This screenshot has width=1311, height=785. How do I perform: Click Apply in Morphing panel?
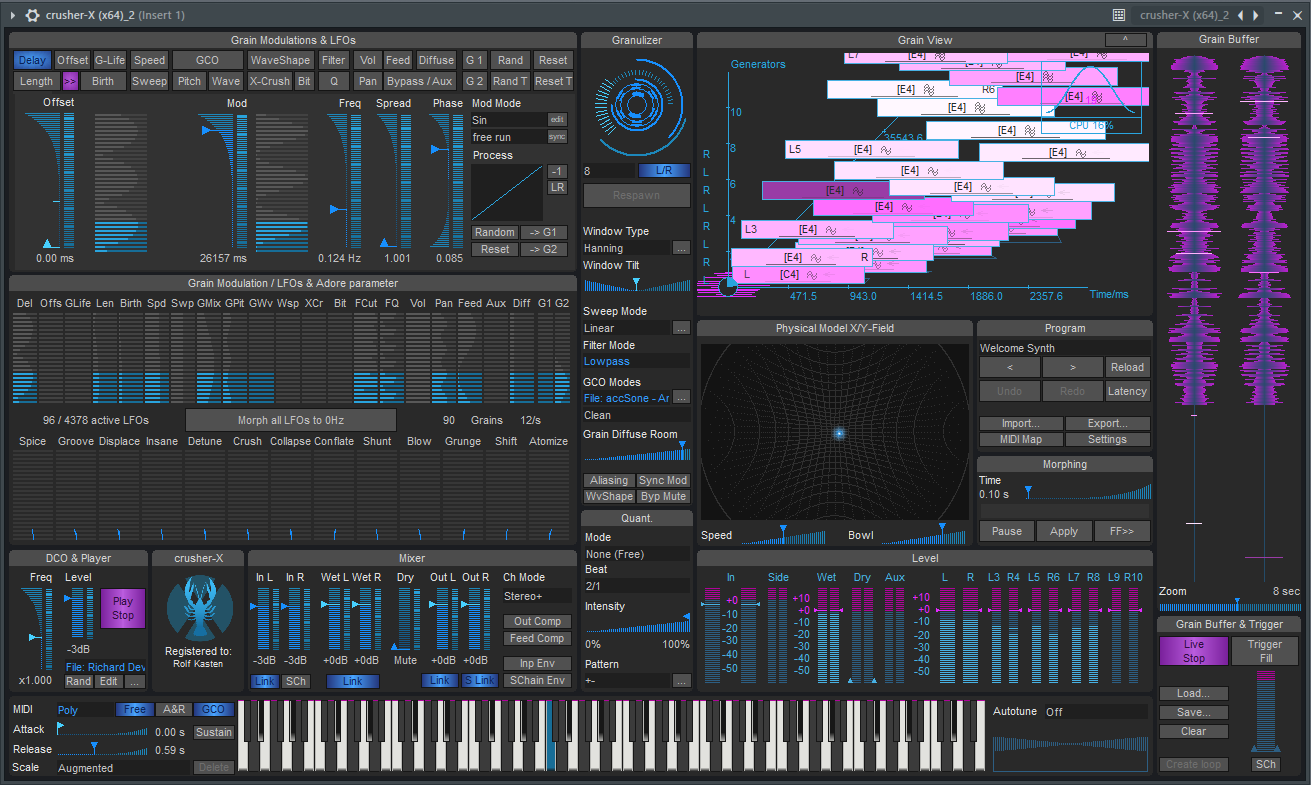pyautogui.click(x=1064, y=531)
